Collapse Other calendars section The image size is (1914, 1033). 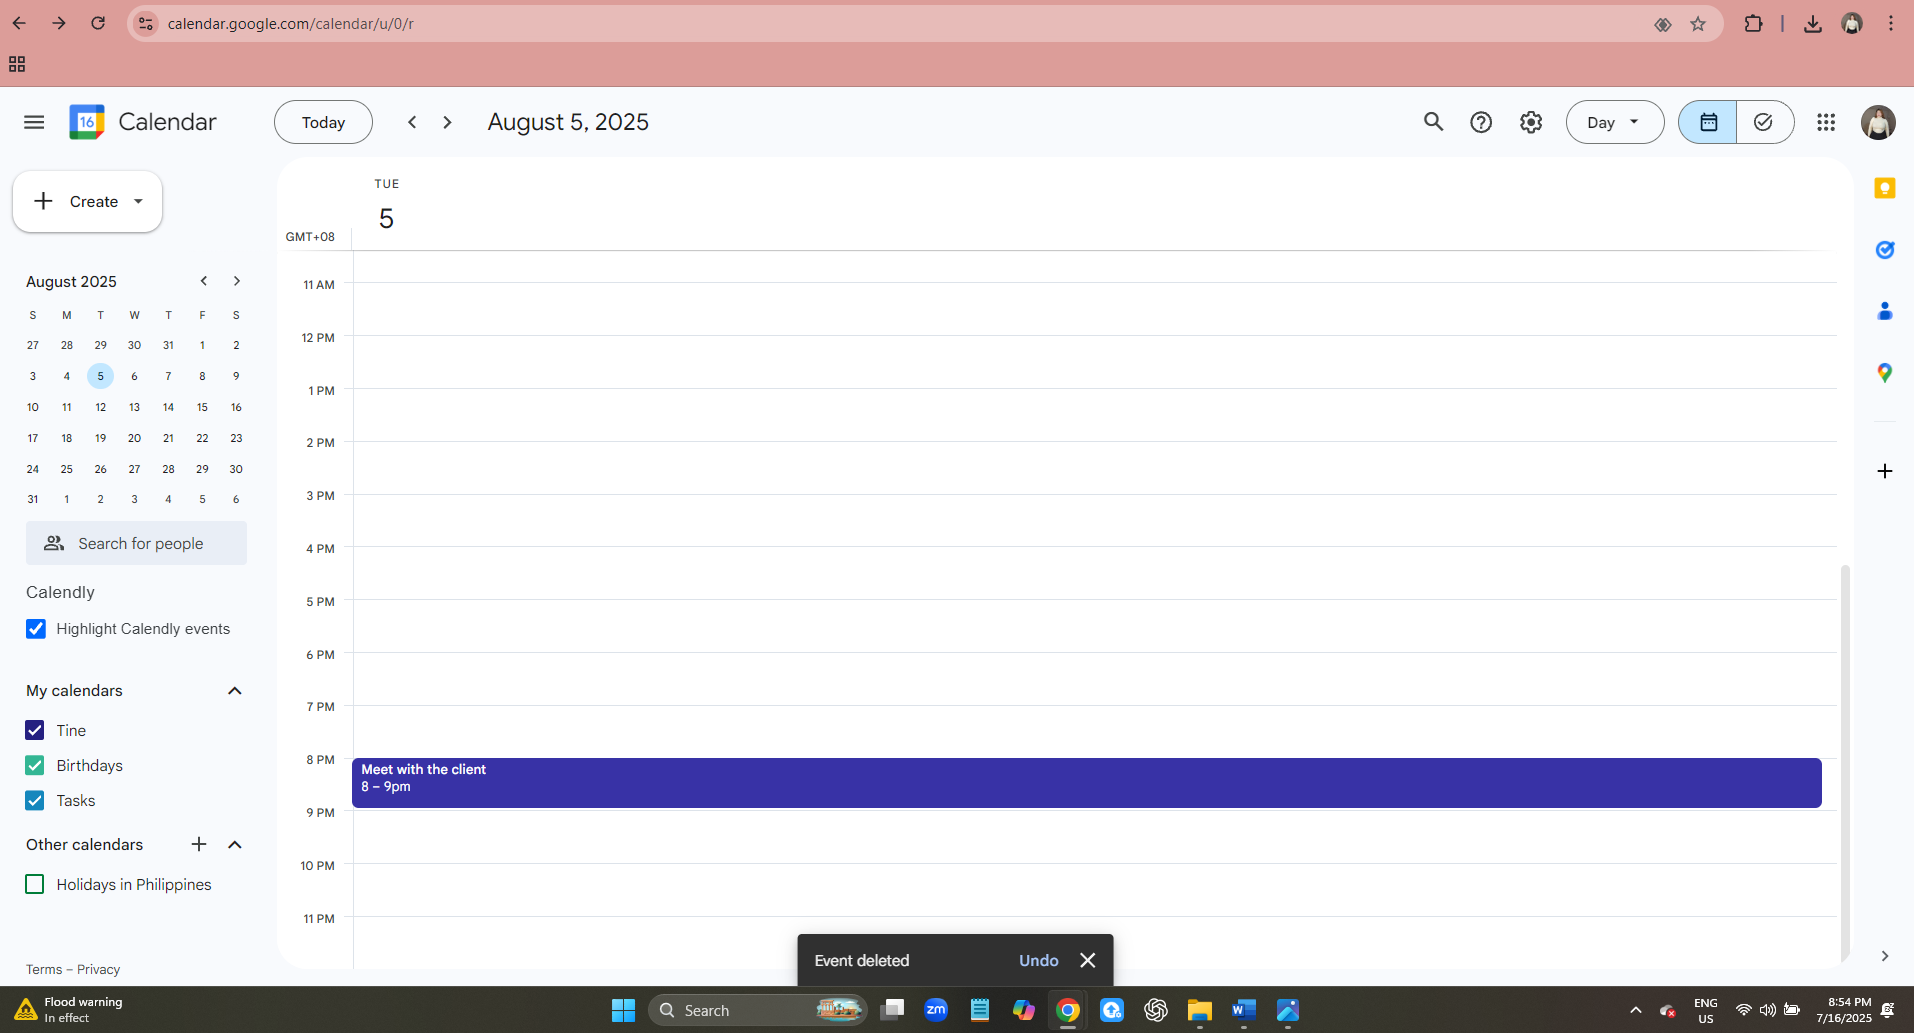tap(235, 845)
